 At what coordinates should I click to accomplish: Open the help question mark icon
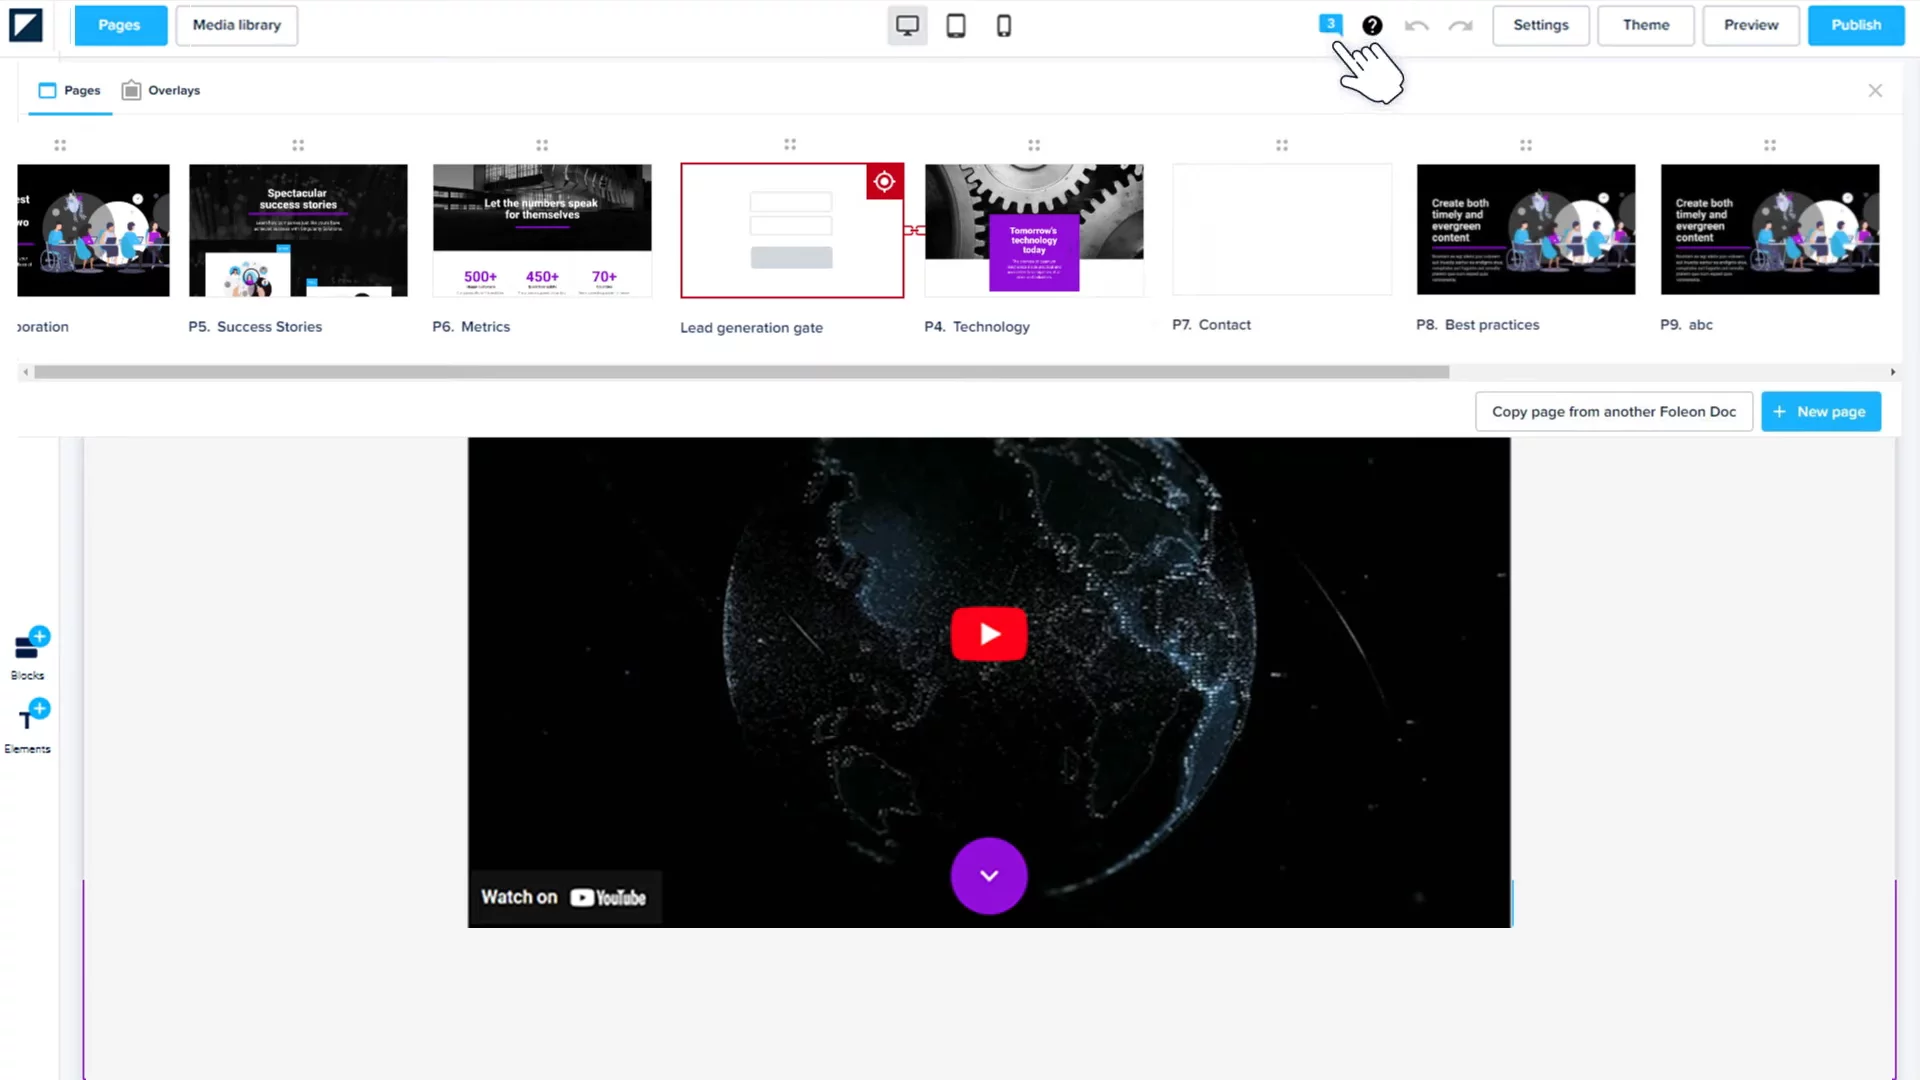click(1372, 26)
